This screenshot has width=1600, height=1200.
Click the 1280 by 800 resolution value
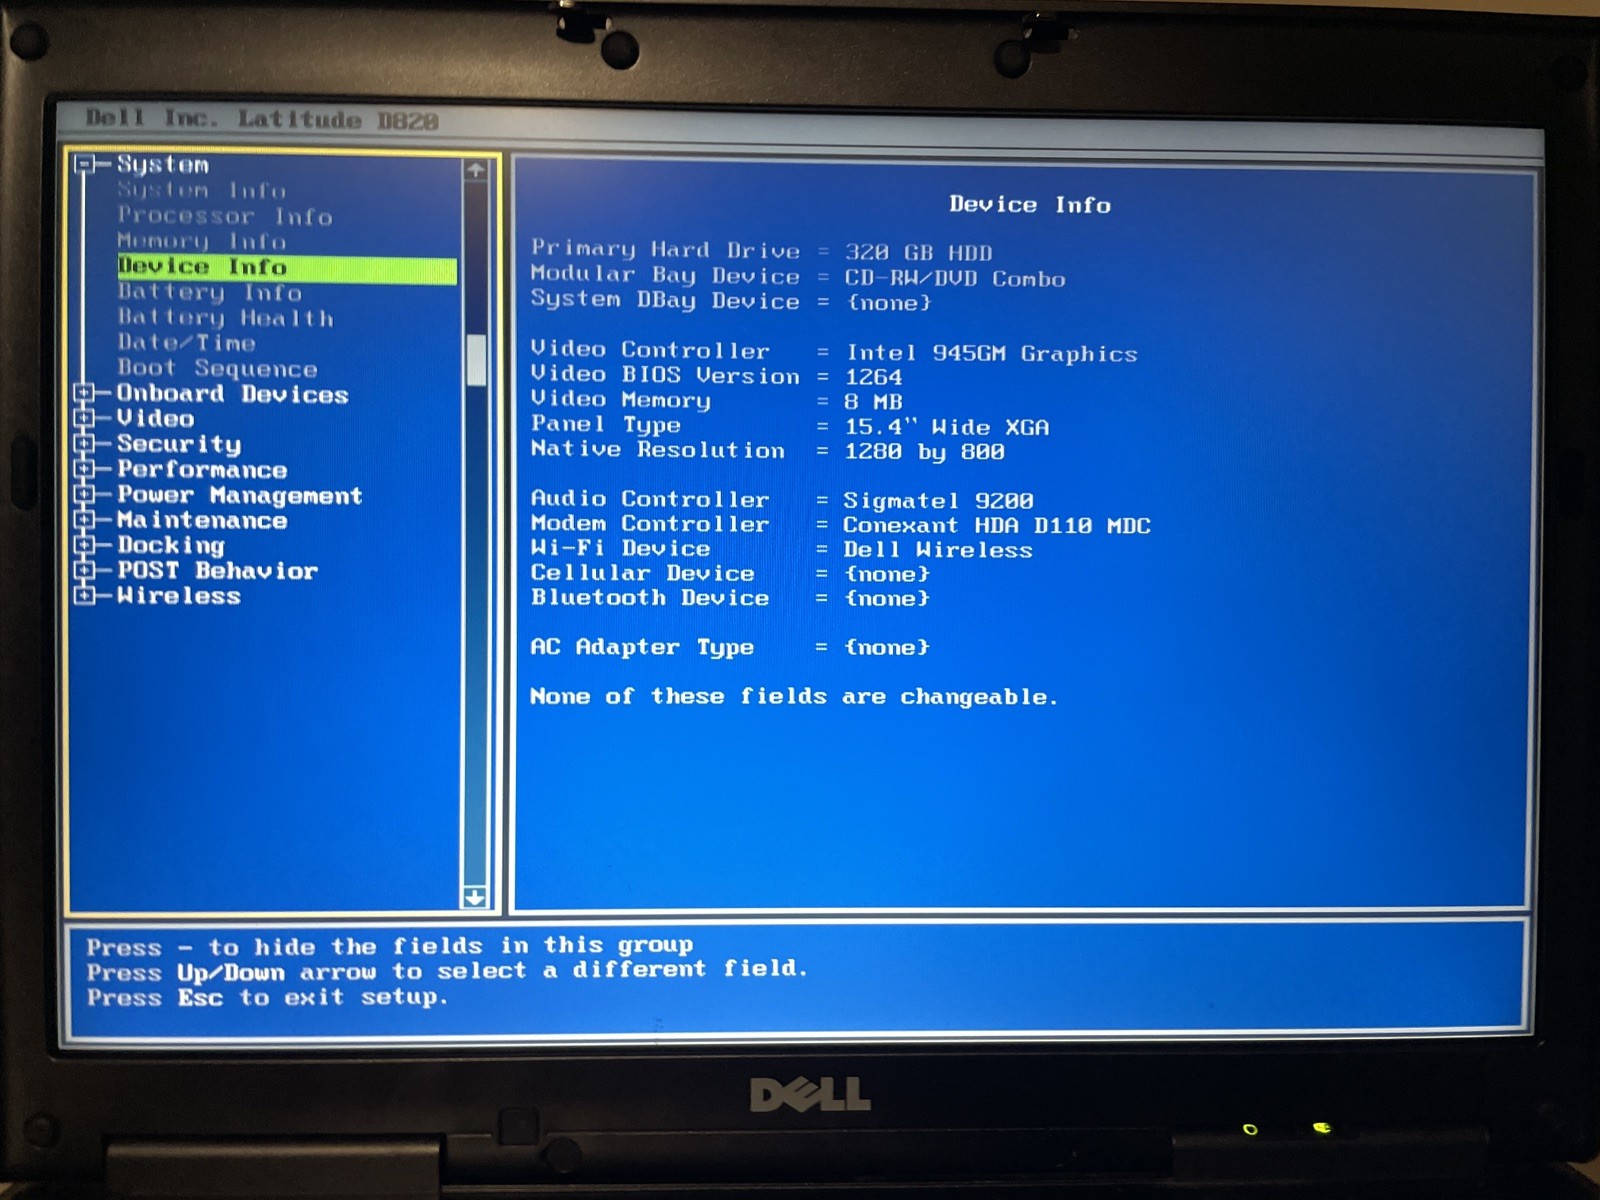click(925, 452)
